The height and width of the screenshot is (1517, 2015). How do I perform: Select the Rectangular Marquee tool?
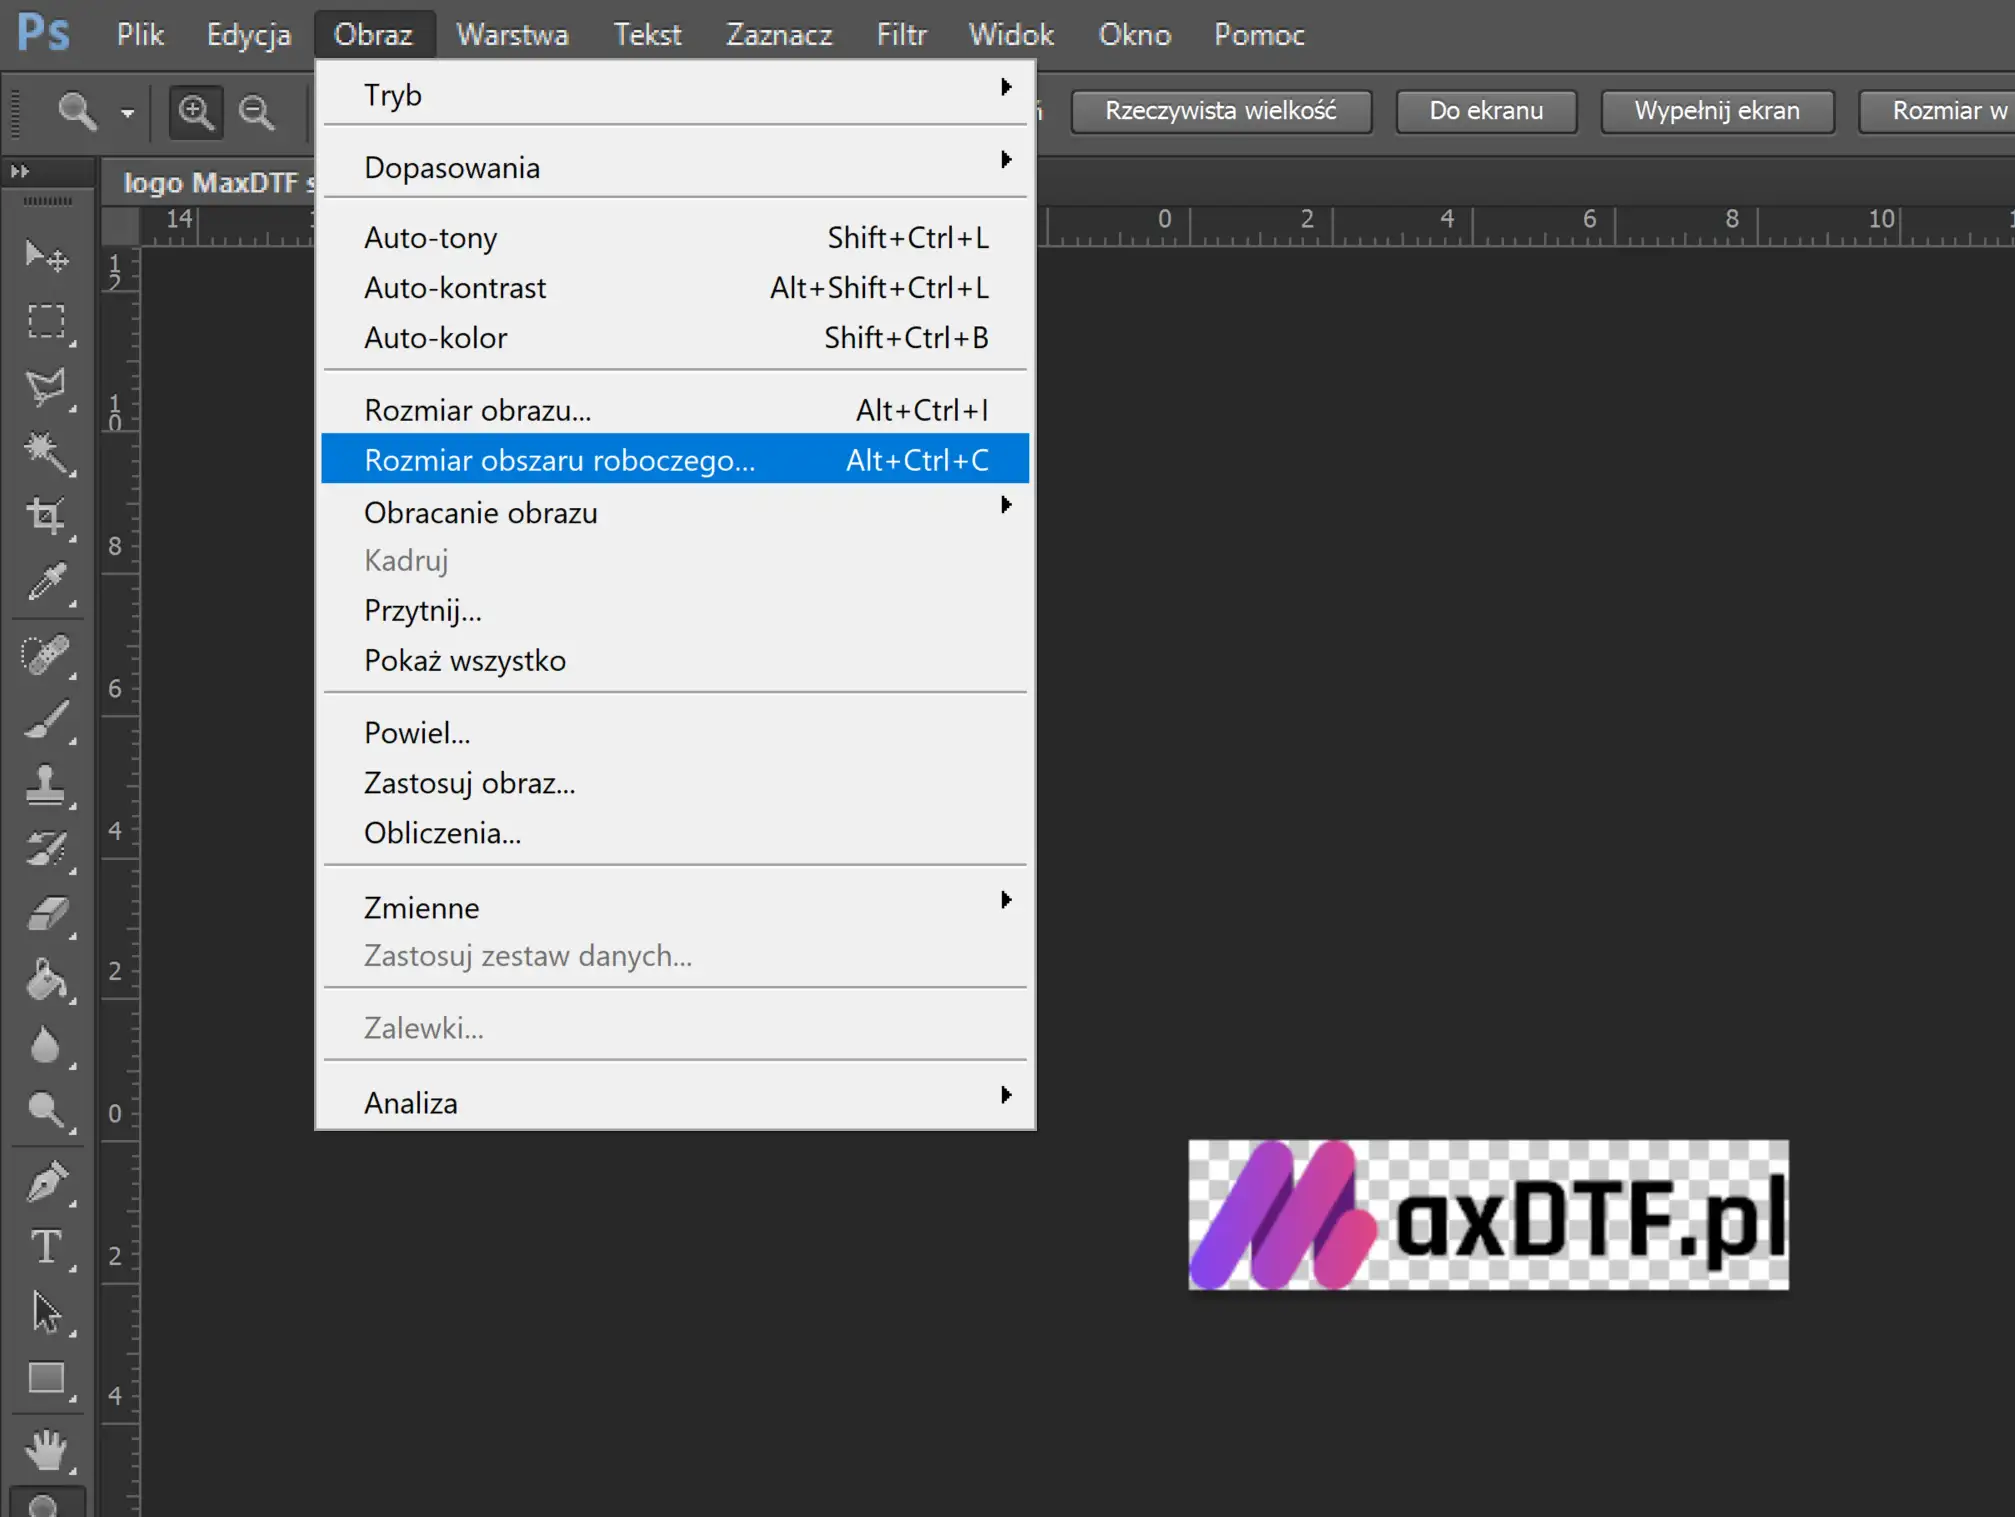(x=46, y=322)
